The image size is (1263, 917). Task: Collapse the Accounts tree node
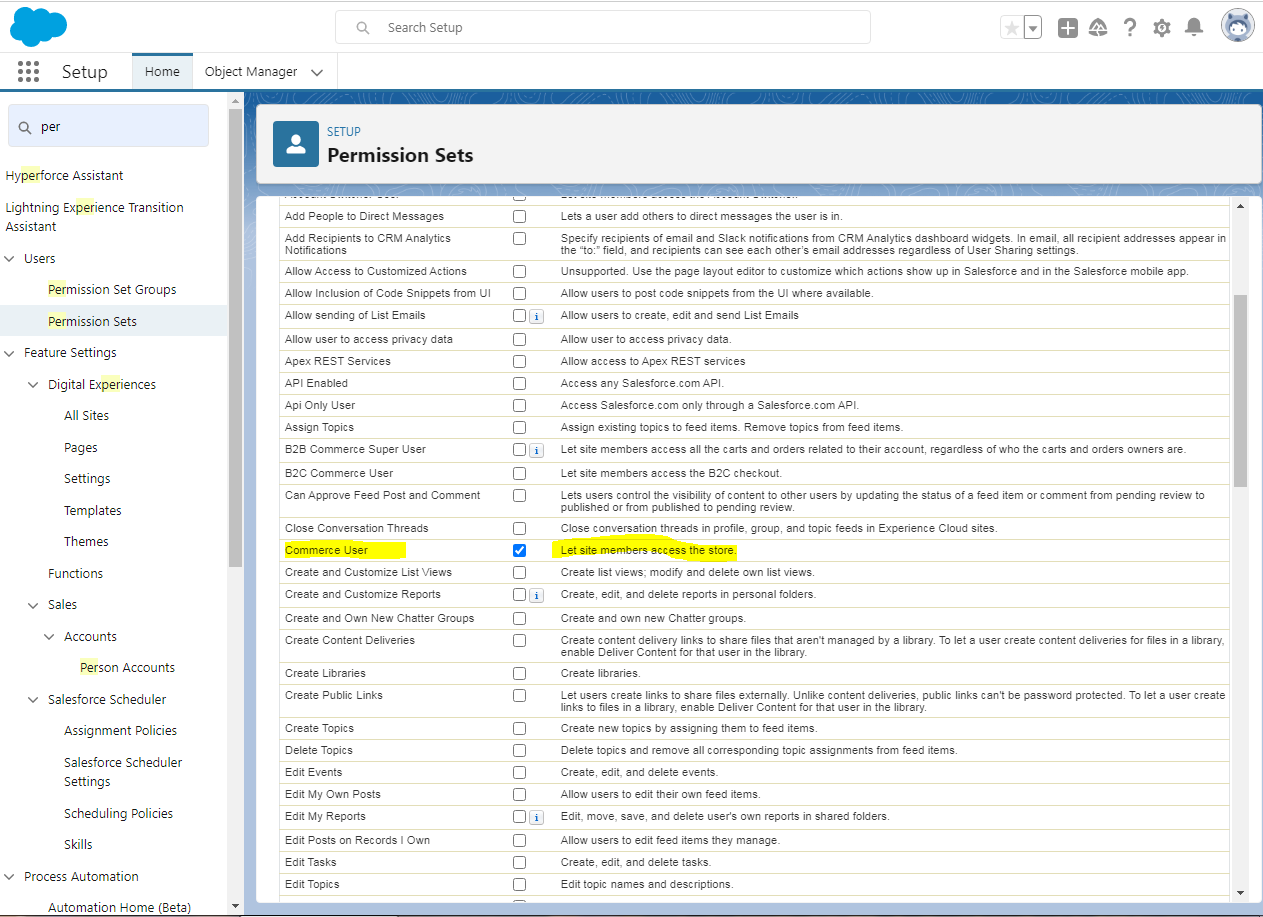click(50, 636)
